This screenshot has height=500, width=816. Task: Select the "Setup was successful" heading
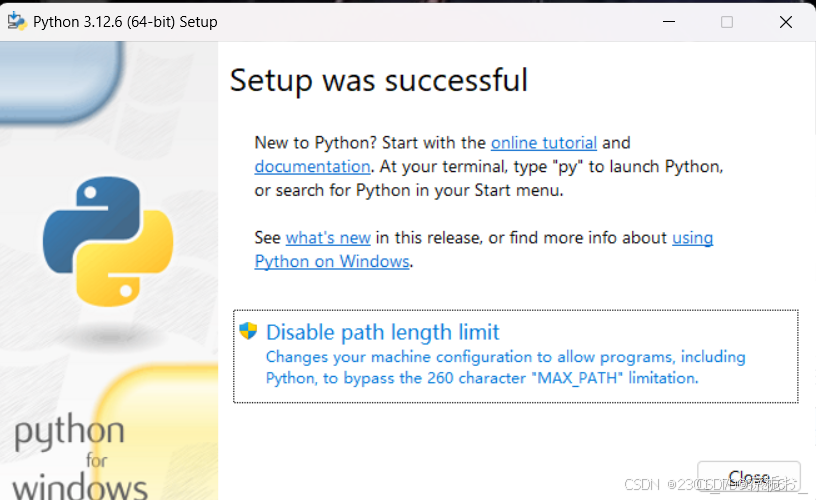[379, 80]
